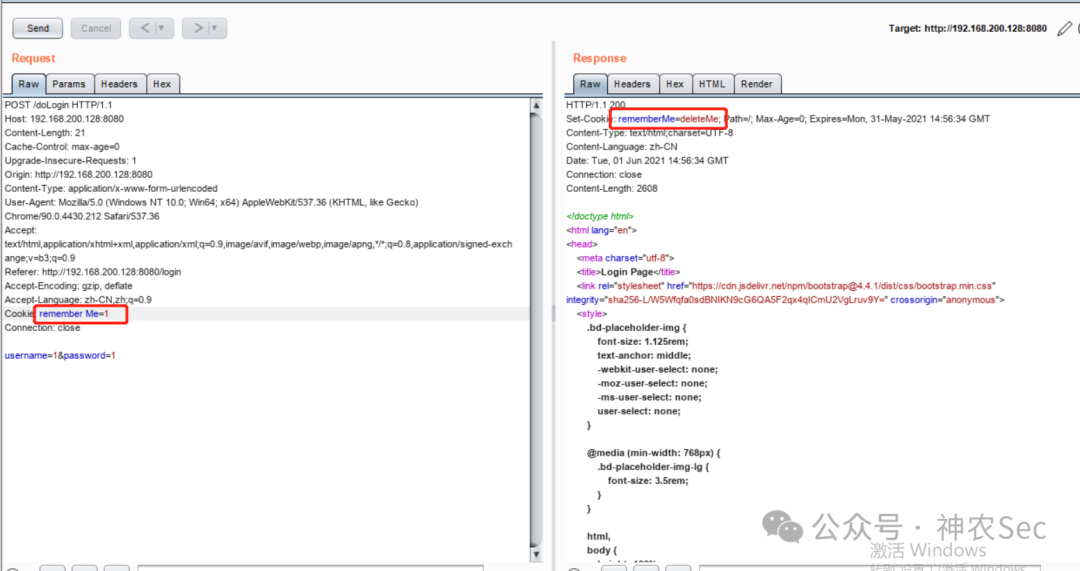The height and width of the screenshot is (571, 1080).
Task: Click the 'Upgrade-Insecure-Requests: 1' line
Action: (70, 160)
